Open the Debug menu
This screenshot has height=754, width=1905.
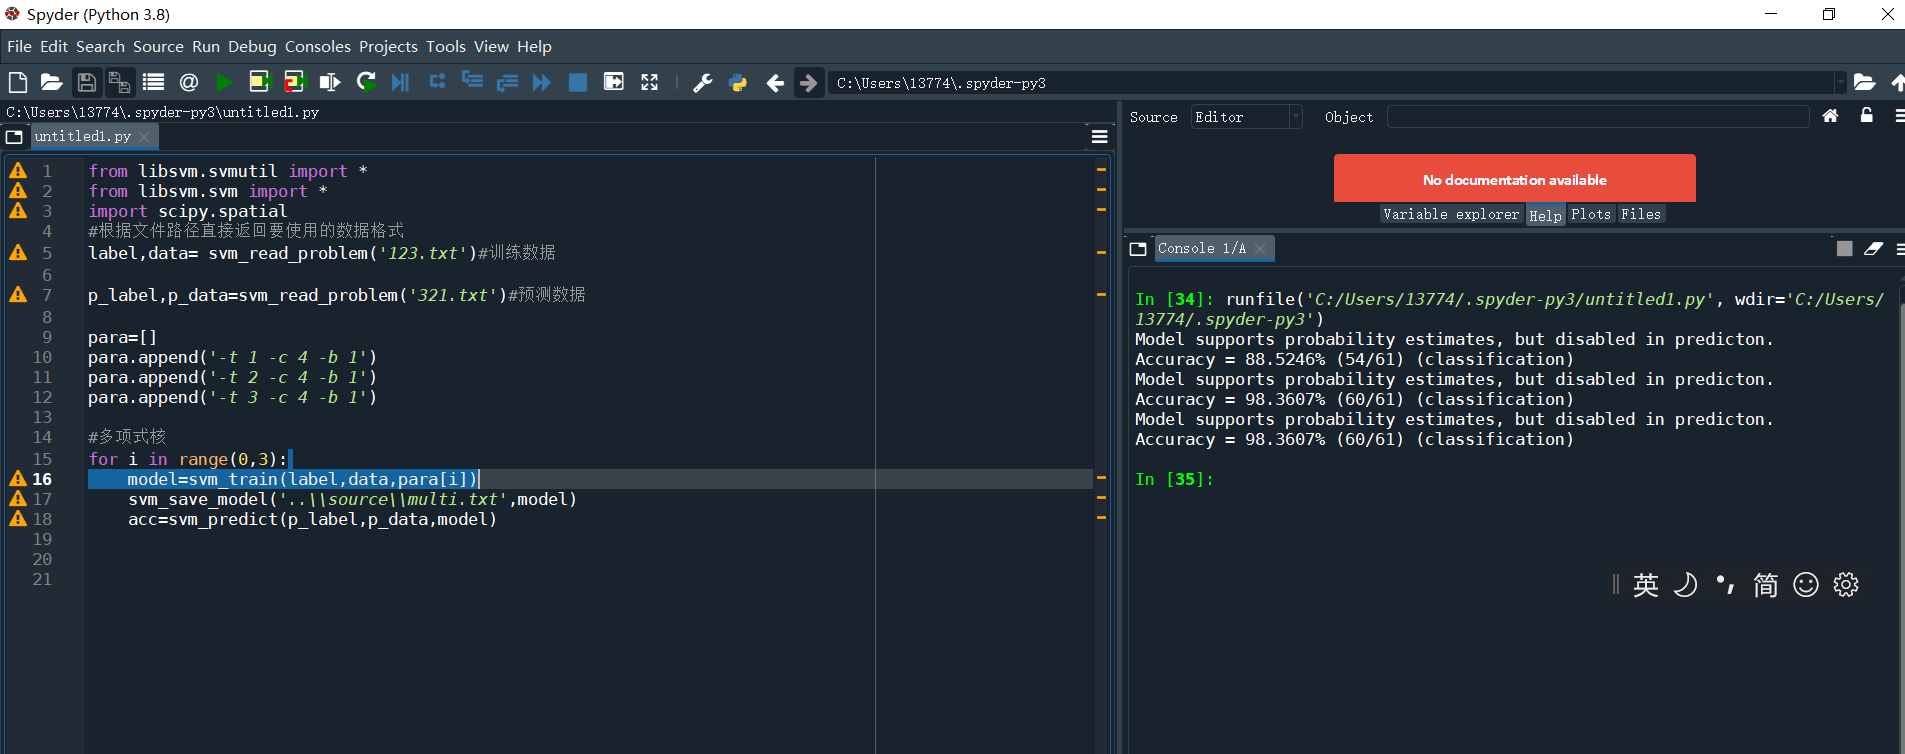tap(252, 46)
